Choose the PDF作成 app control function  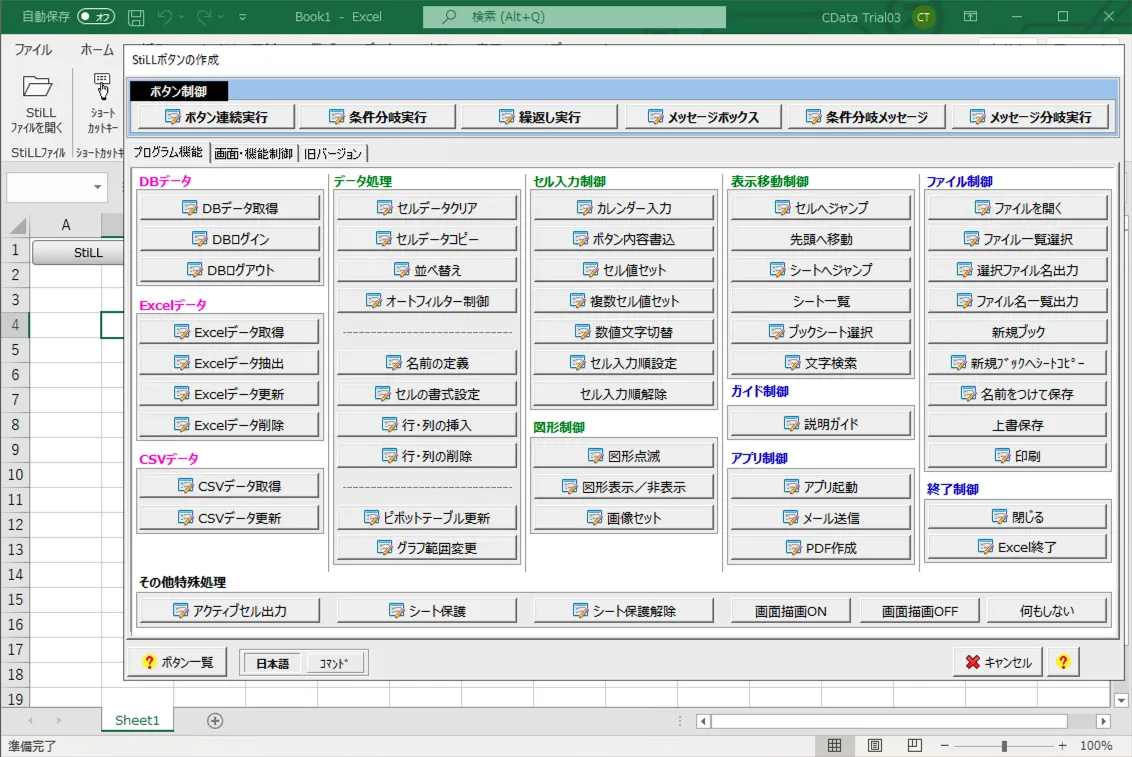click(x=819, y=547)
